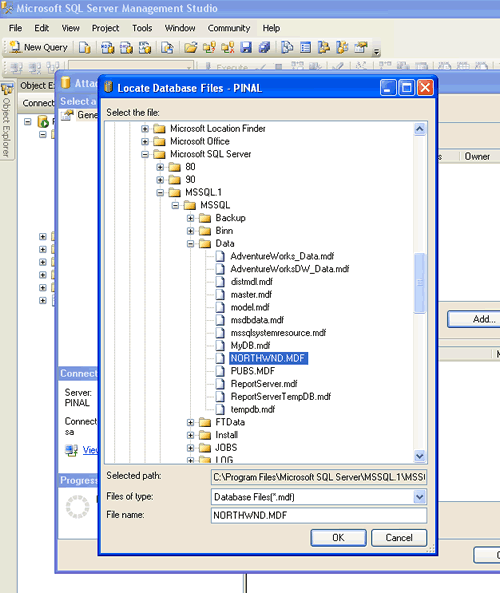This screenshot has height=593, width=500.
Task: Click yellow icon with red X beside Save
Action: point(228,48)
